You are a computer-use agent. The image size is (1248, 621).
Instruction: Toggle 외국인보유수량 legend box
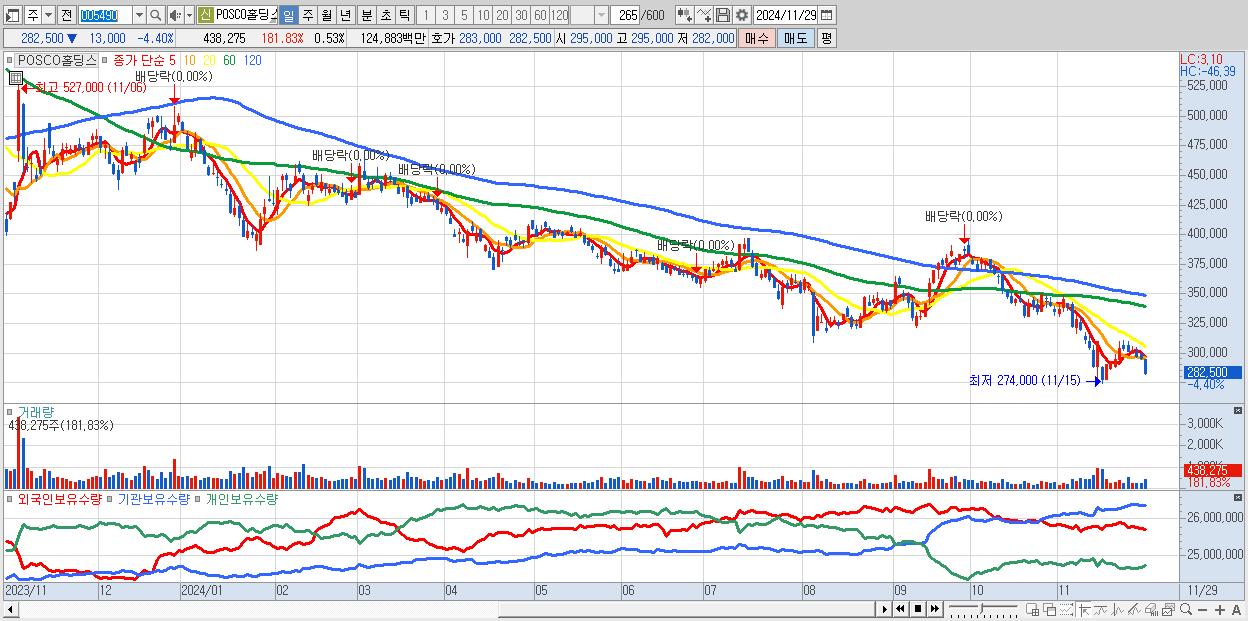click(10, 499)
